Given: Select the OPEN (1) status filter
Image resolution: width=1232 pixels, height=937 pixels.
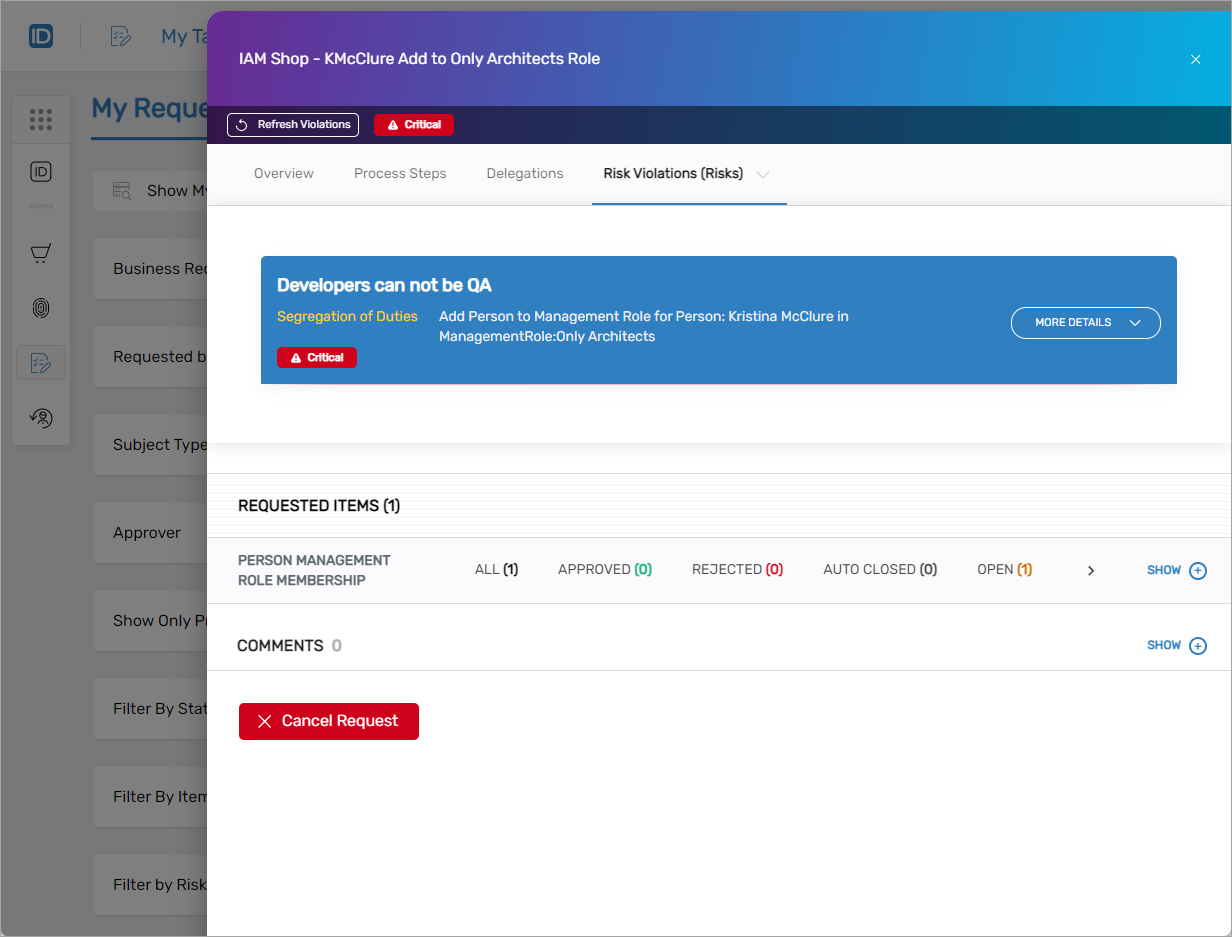Looking at the screenshot, I should point(1004,569).
